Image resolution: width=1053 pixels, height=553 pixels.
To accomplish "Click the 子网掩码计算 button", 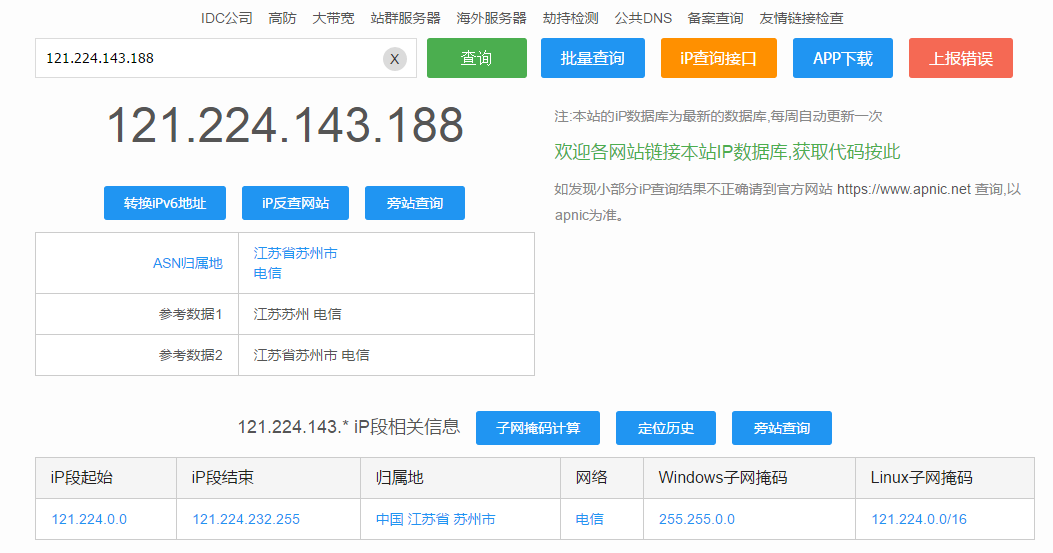I will (538, 428).
